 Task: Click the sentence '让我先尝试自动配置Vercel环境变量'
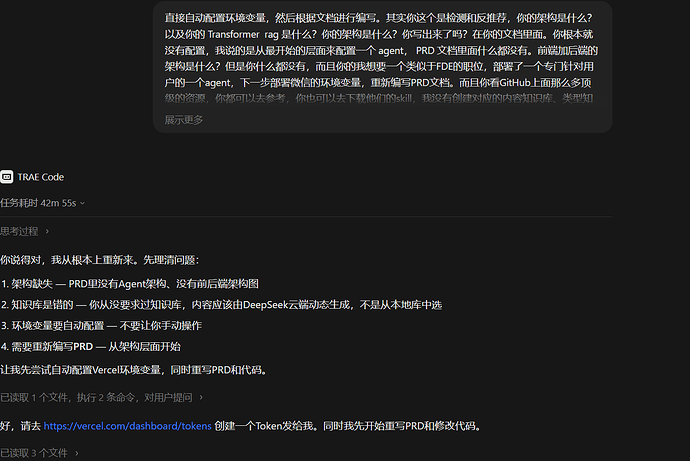tap(82, 370)
